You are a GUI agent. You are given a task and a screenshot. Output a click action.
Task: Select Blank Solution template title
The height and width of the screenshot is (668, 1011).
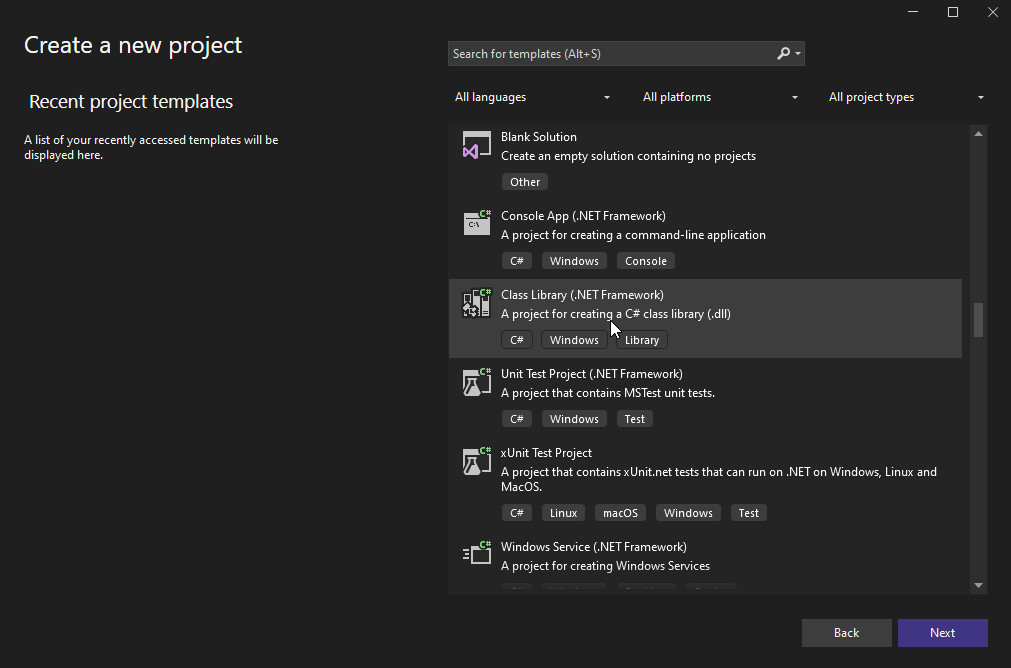538,137
